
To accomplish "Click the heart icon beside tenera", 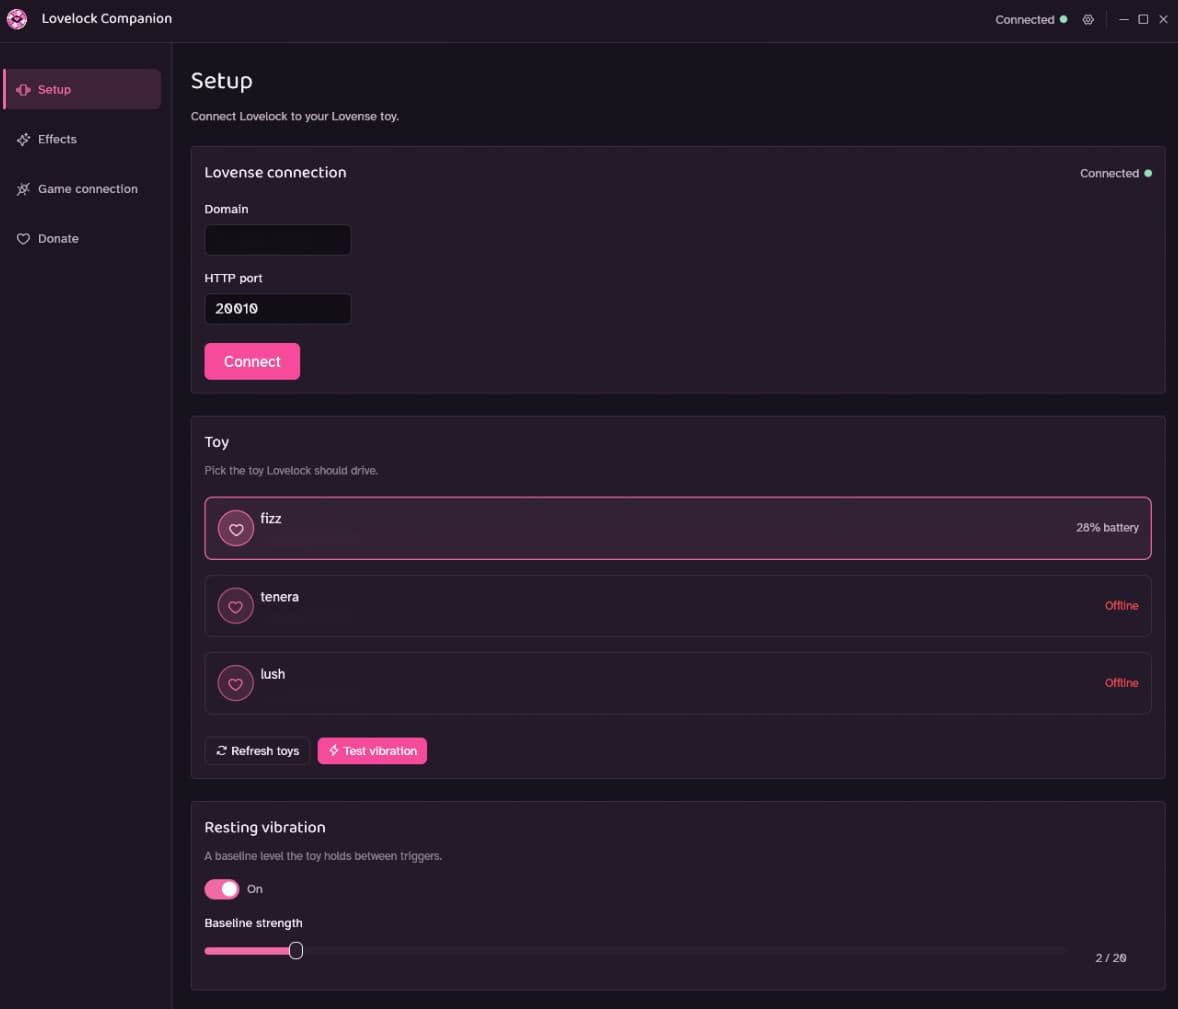I will [x=236, y=606].
